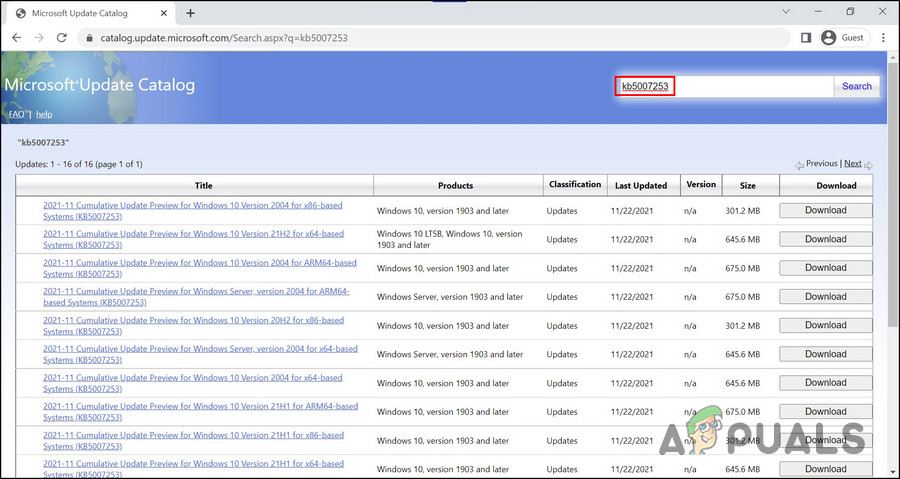The height and width of the screenshot is (479, 900).
Task: Open Windows 10 Version 21H1 ARM64 update link
Action: pyautogui.click(x=200, y=411)
